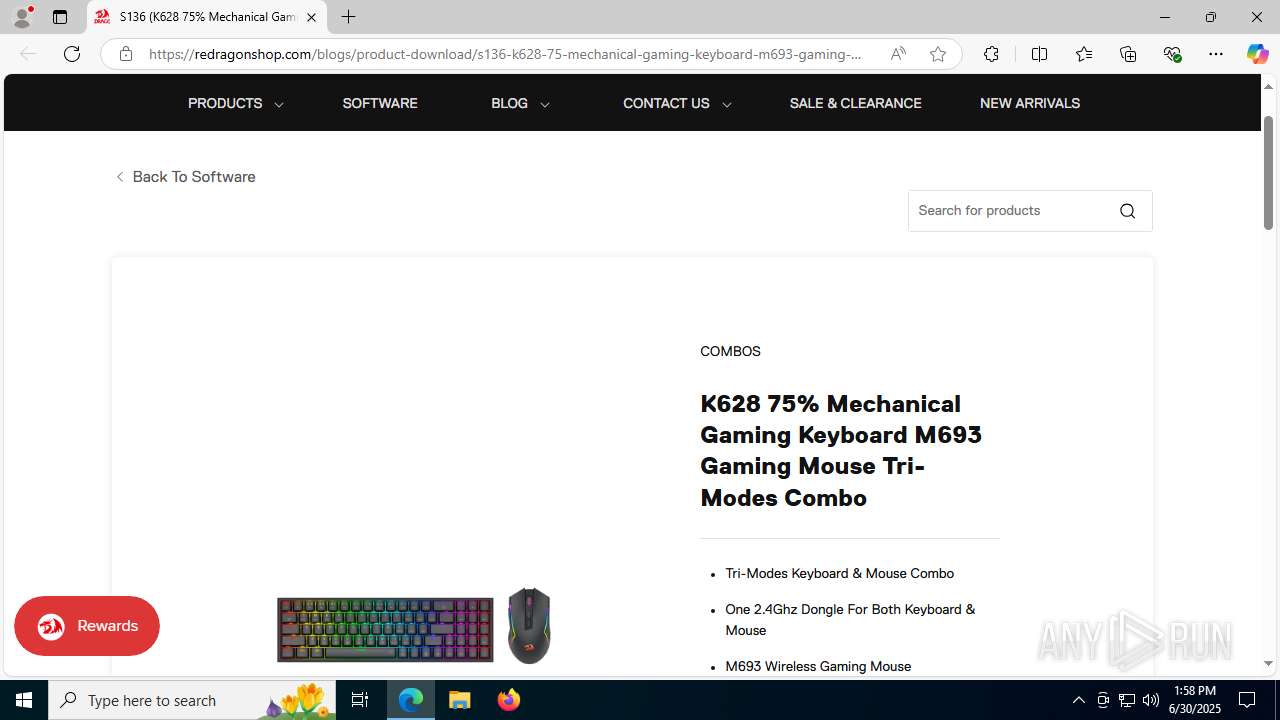The height and width of the screenshot is (720, 1280).
Task: Expand the CONTACT US chevron
Action: click(x=726, y=104)
